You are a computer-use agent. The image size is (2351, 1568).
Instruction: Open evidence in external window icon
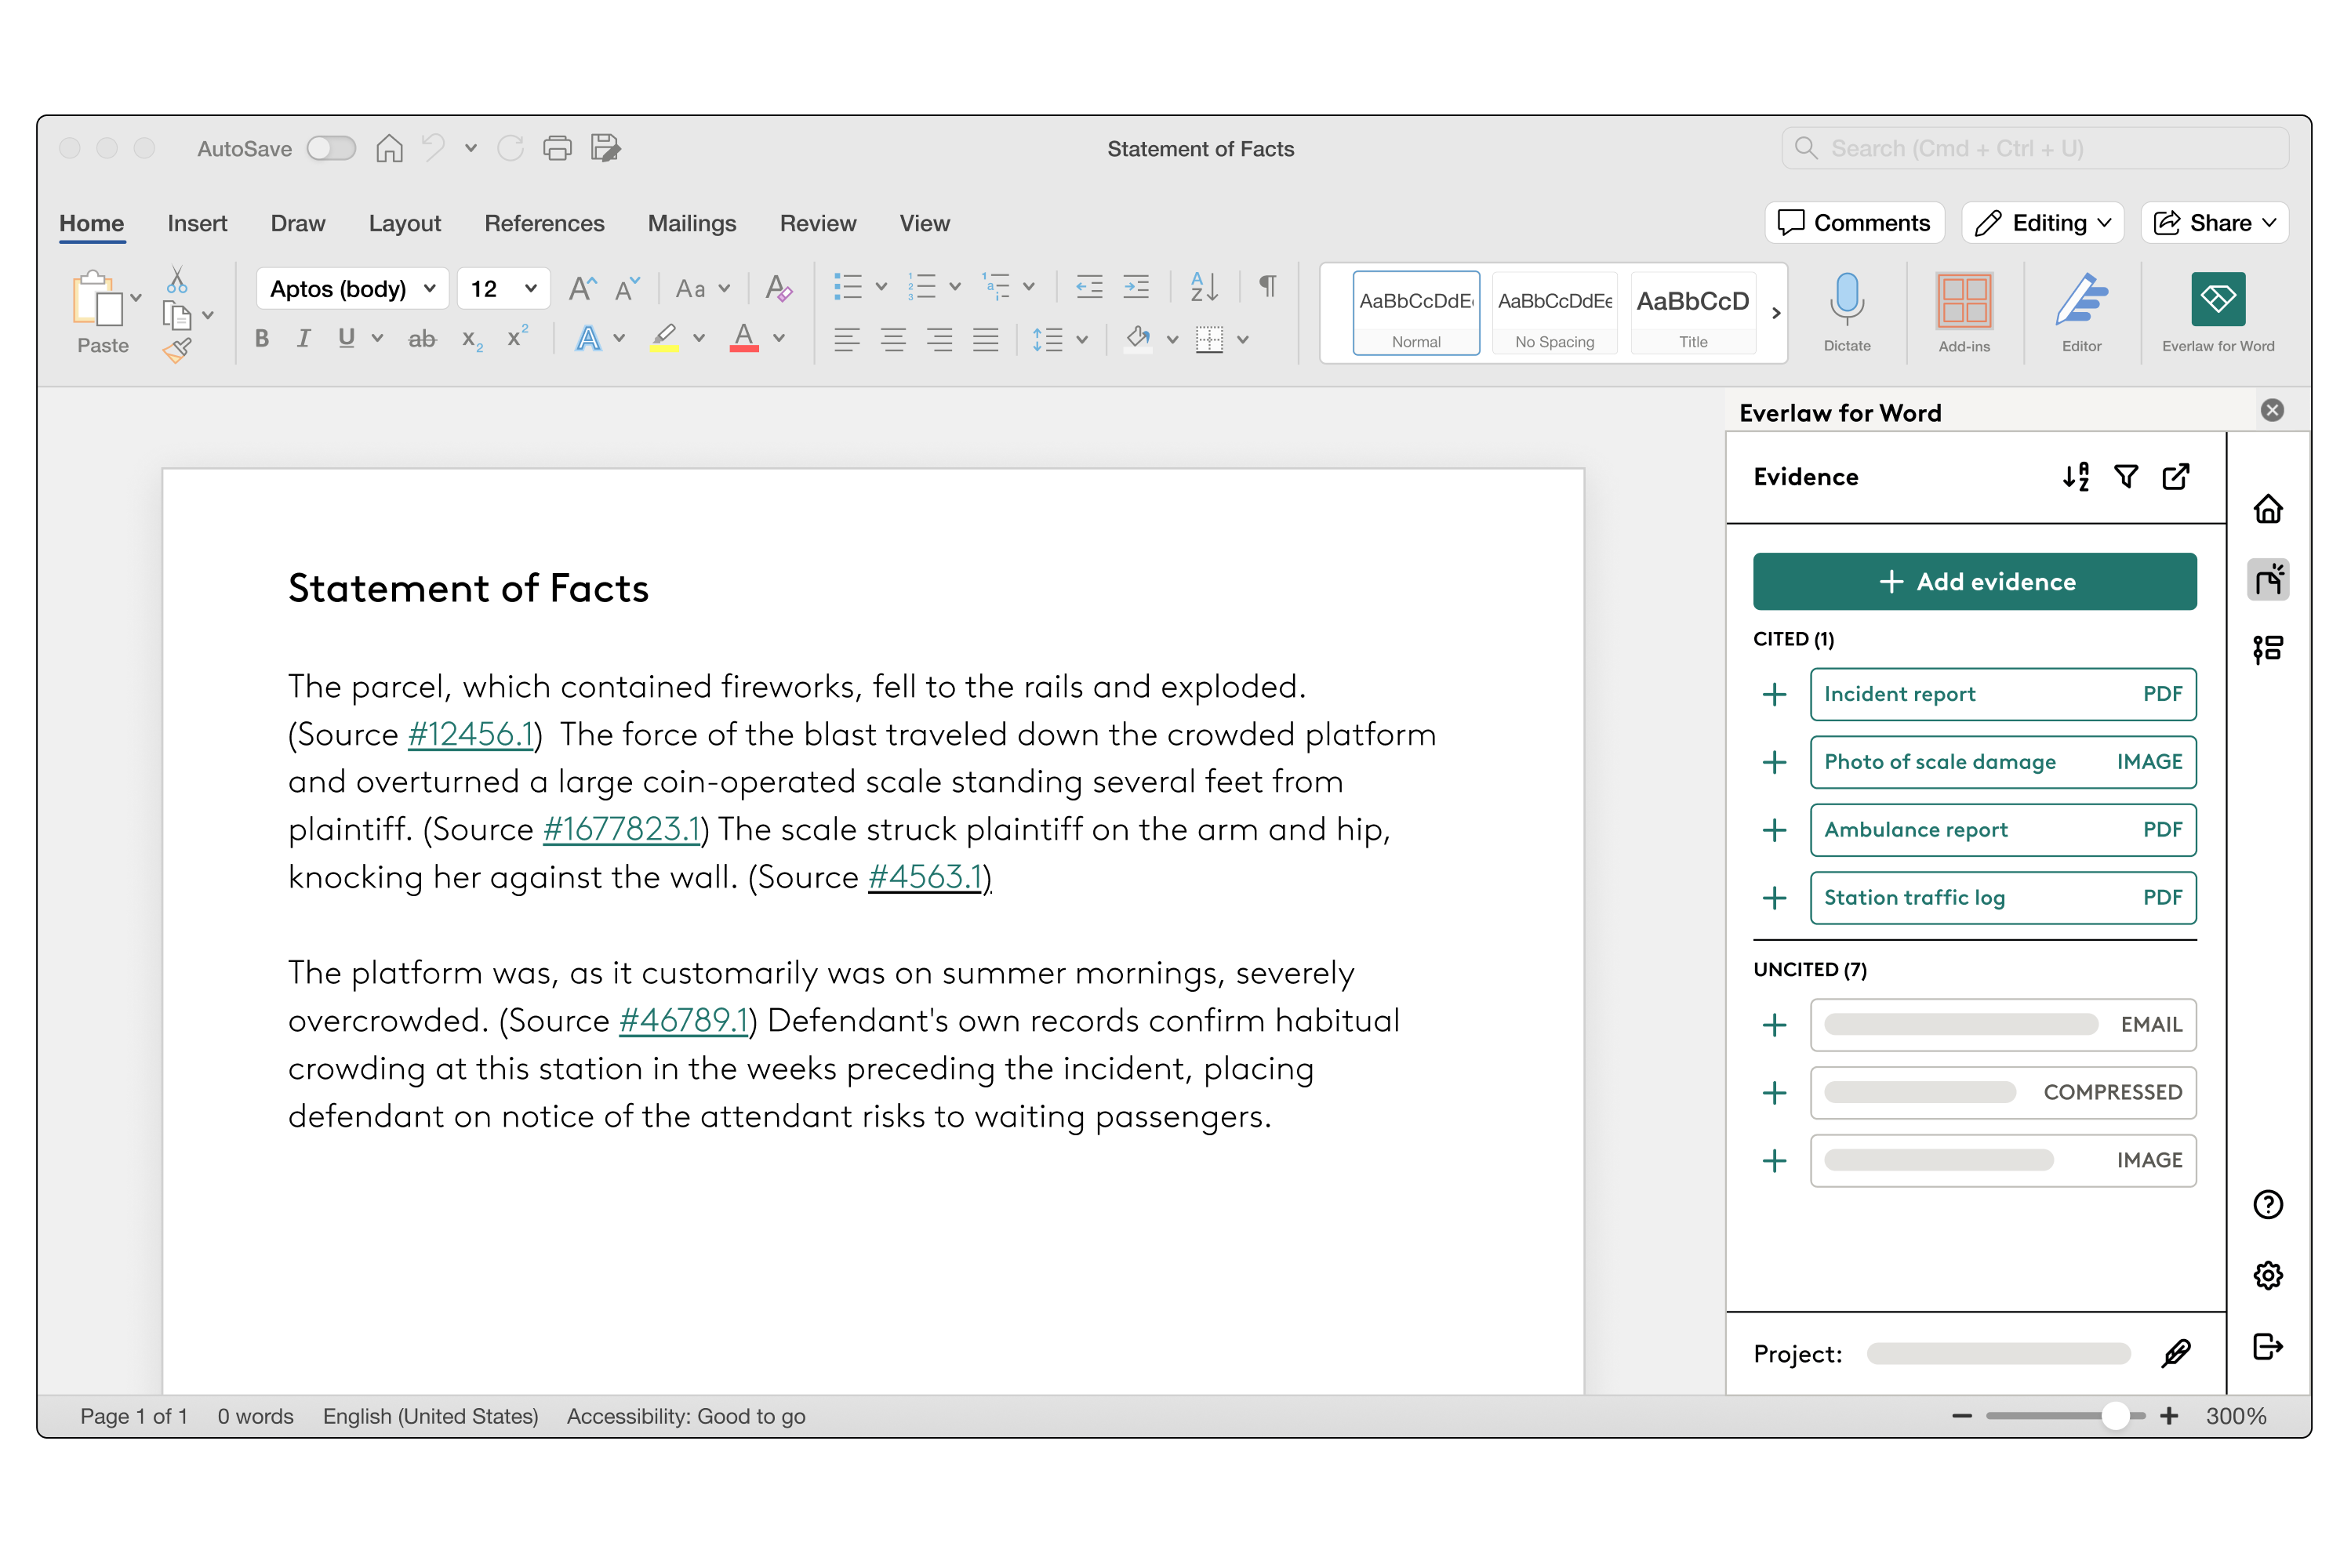(2175, 477)
